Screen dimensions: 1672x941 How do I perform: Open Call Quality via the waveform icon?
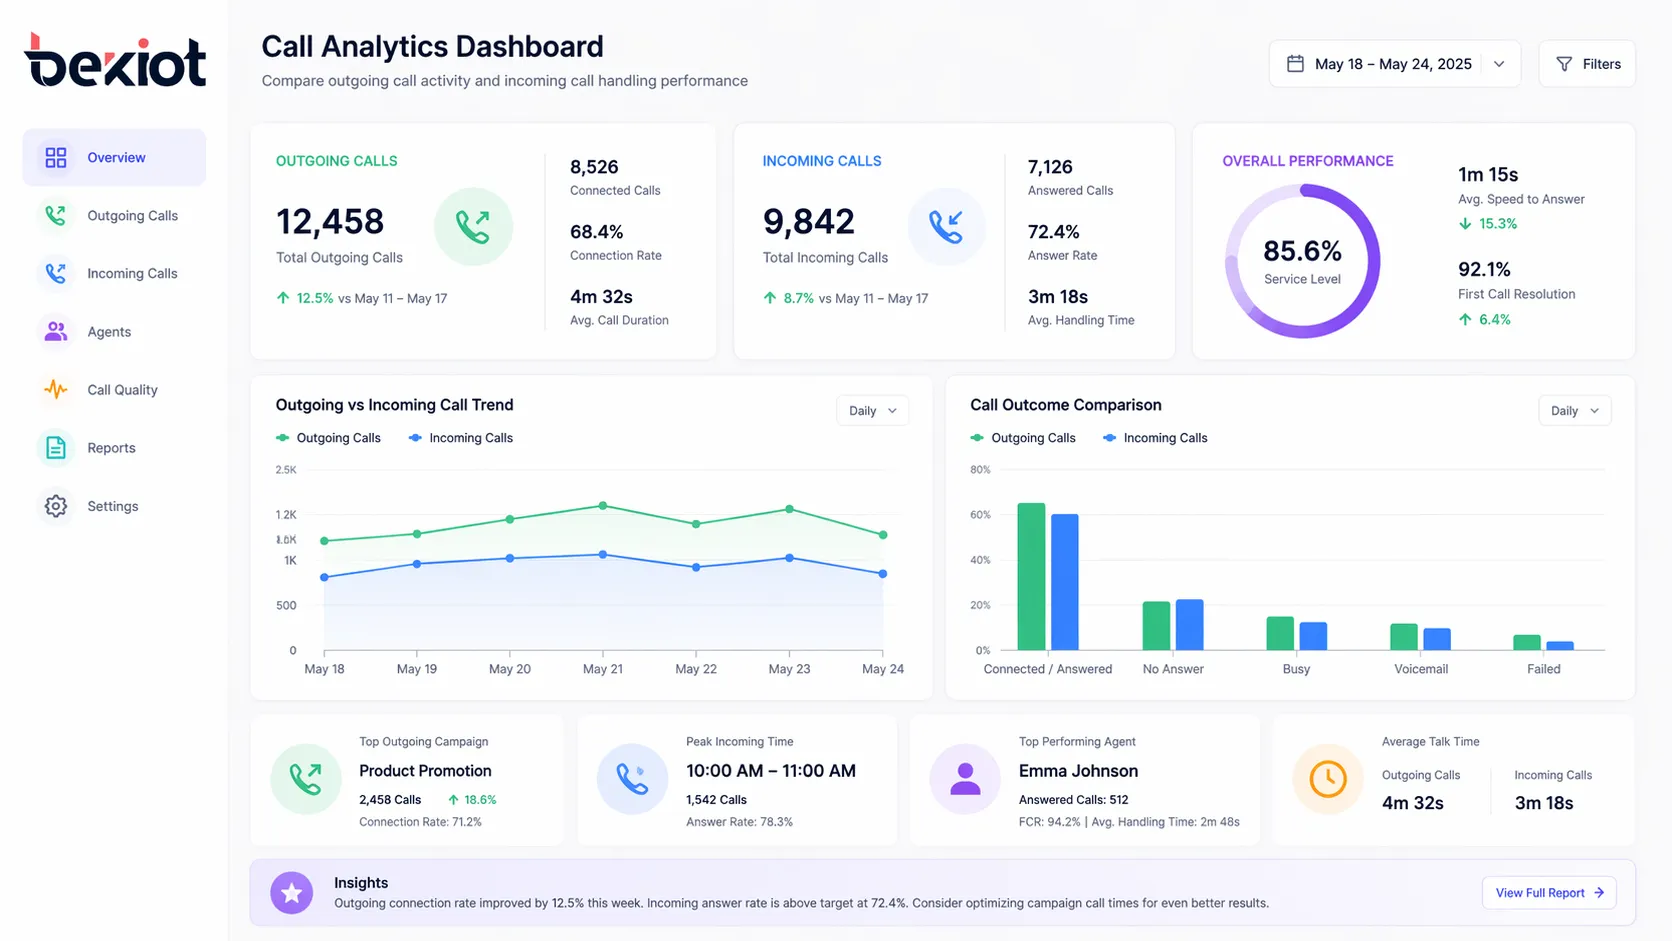55,389
